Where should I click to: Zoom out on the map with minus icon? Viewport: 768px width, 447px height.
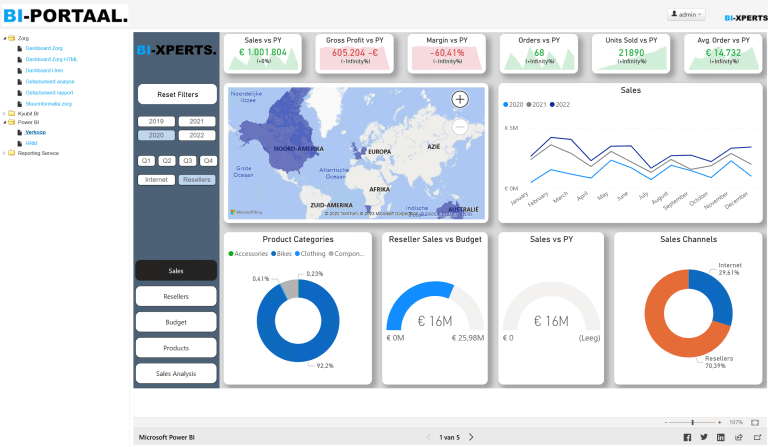coord(460,126)
